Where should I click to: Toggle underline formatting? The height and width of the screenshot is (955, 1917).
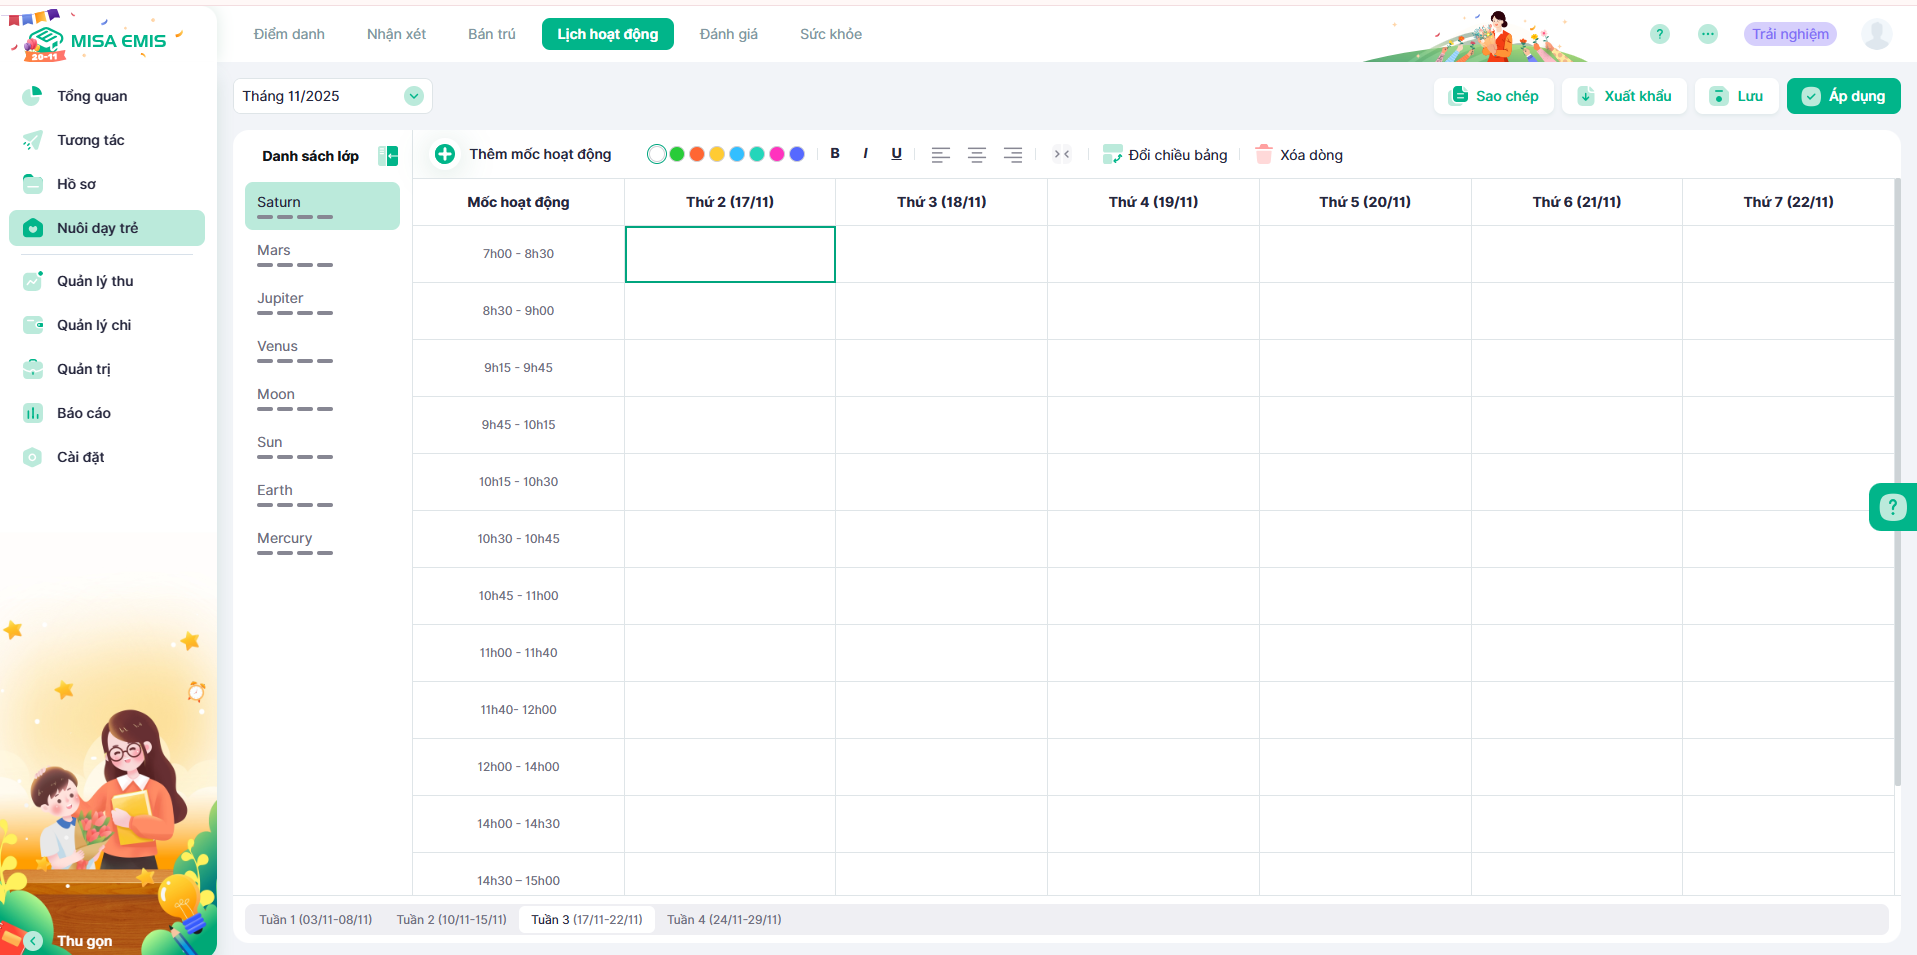[x=896, y=154]
